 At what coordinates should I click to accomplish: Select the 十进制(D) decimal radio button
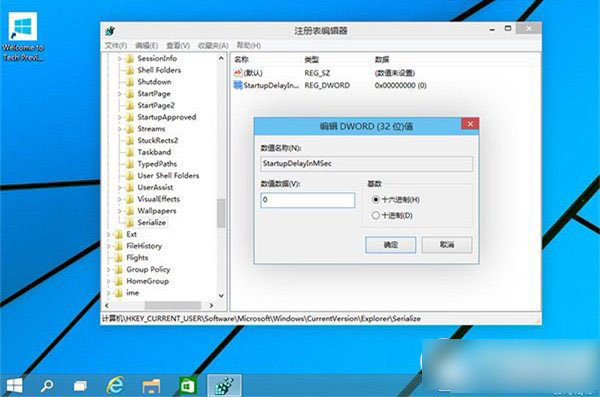tap(376, 215)
